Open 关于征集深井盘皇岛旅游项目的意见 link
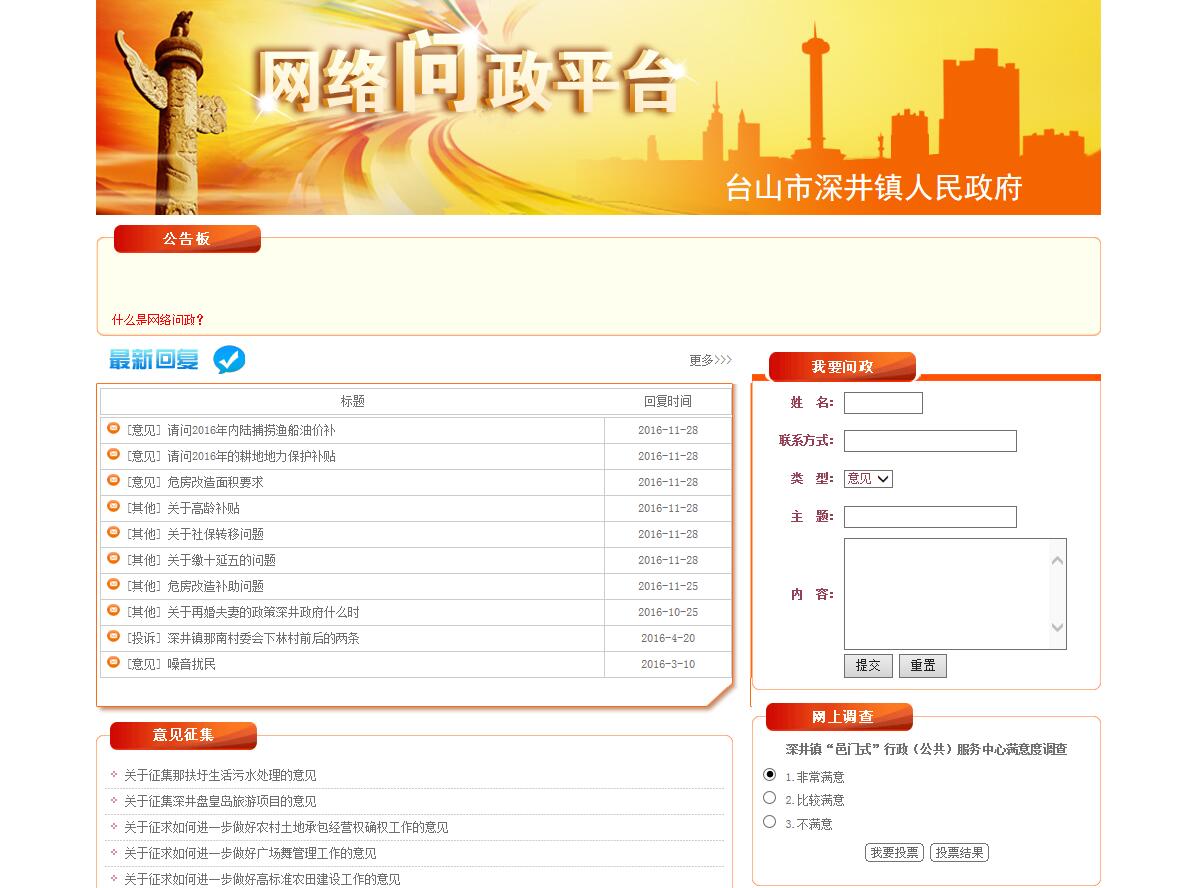Viewport: 1189px width, 888px height. [220, 801]
